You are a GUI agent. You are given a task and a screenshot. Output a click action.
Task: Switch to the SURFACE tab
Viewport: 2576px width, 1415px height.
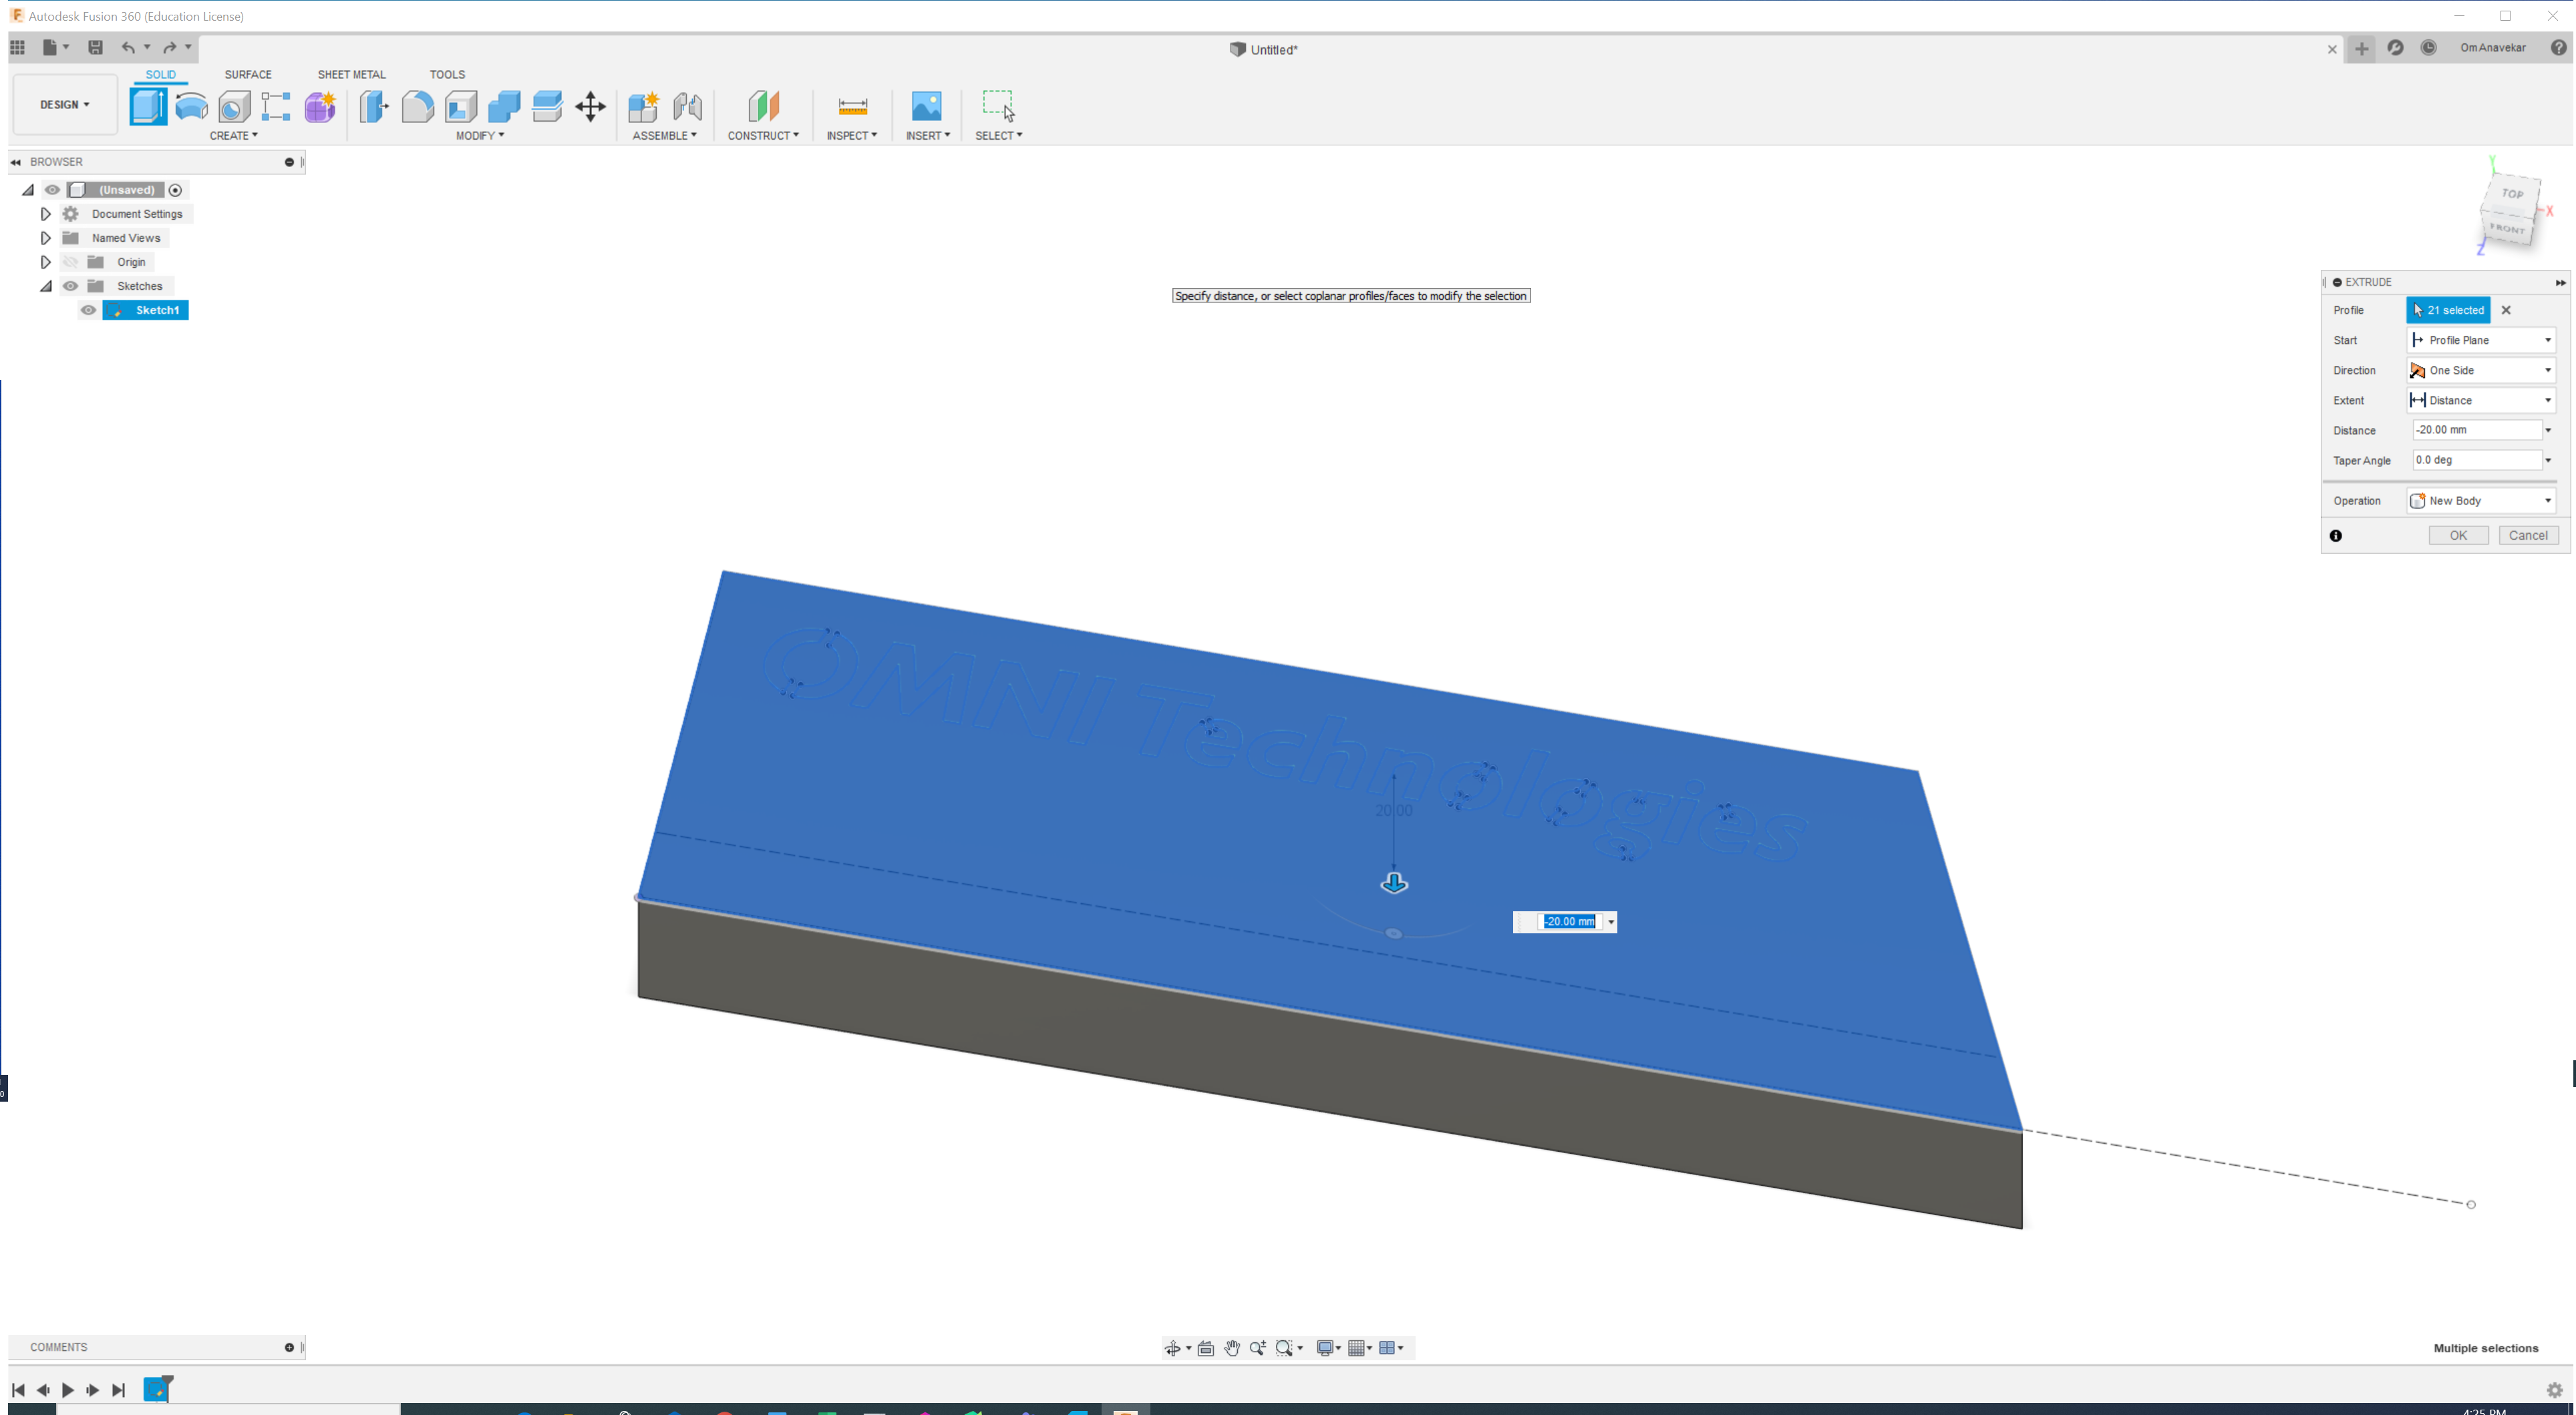(x=247, y=75)
